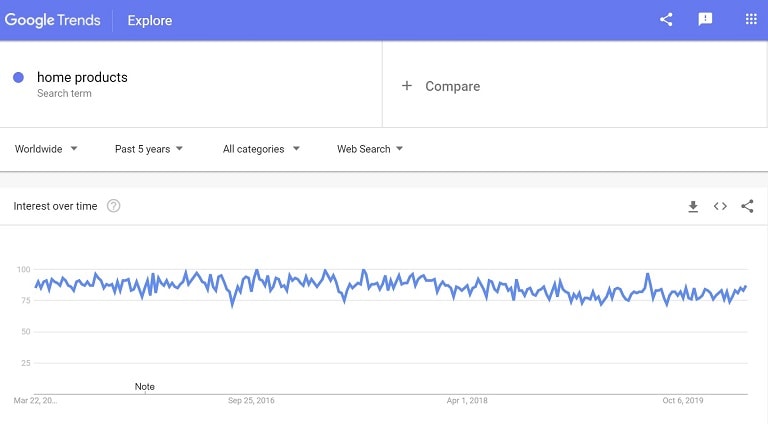This screenshot has width=768, height=424.
Task: Open the Web Search type dropdown
Action: pos(370,149)
